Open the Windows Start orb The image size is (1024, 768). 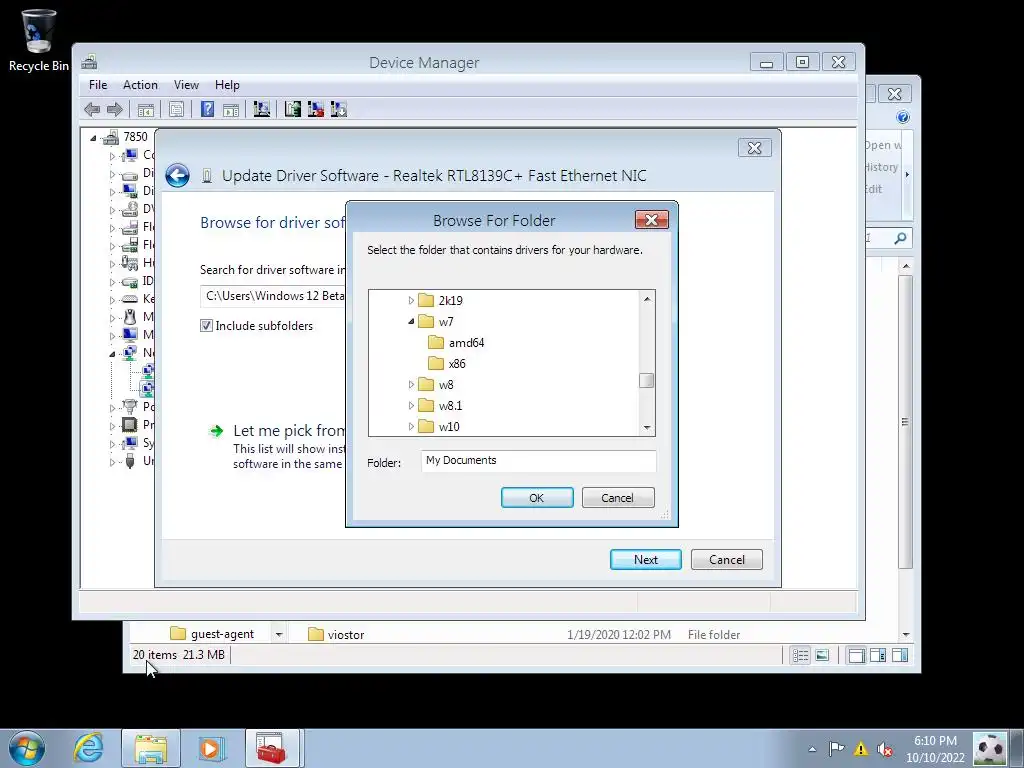[x=27, y=748]
